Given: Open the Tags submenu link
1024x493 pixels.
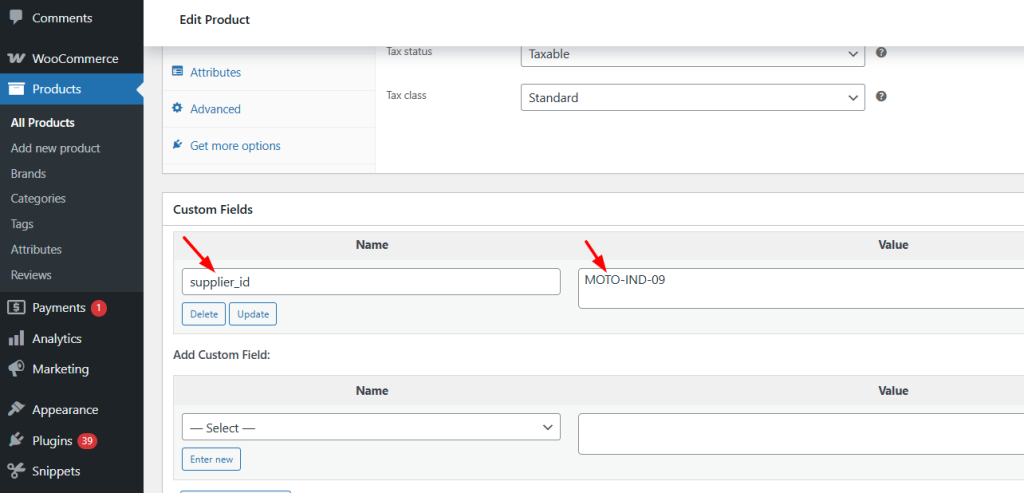Looking at the screenshot, I should tap(22, 224).
